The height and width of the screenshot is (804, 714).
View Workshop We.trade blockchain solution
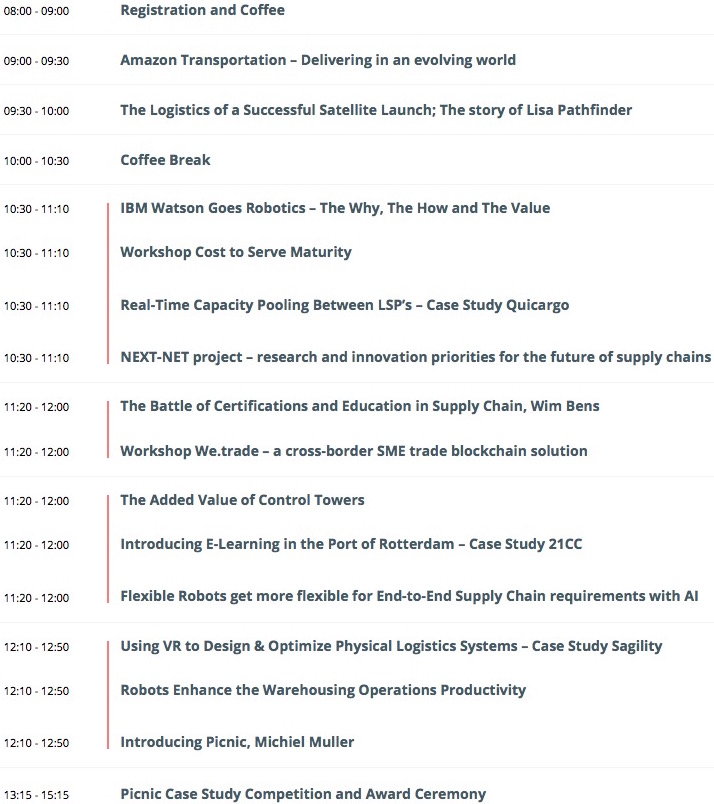click(354, 451)
